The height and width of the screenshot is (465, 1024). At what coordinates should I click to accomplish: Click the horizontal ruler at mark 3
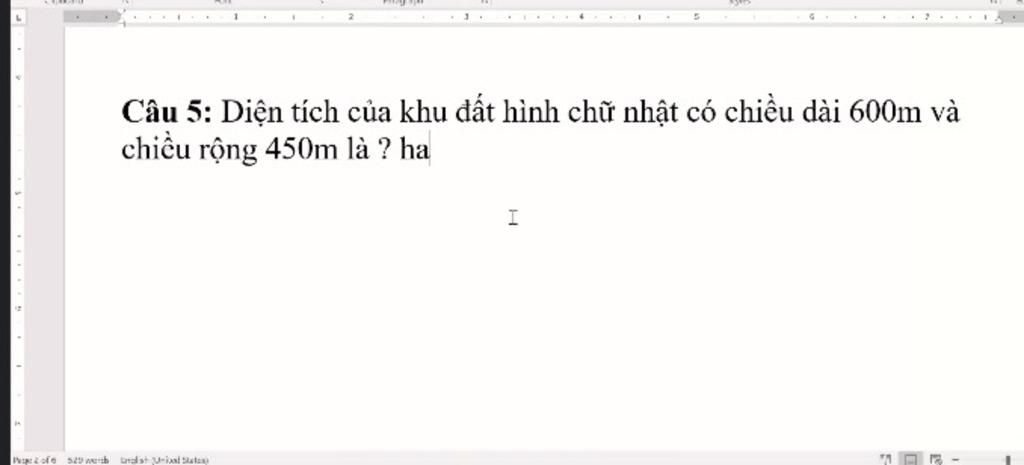coord(466,16)
